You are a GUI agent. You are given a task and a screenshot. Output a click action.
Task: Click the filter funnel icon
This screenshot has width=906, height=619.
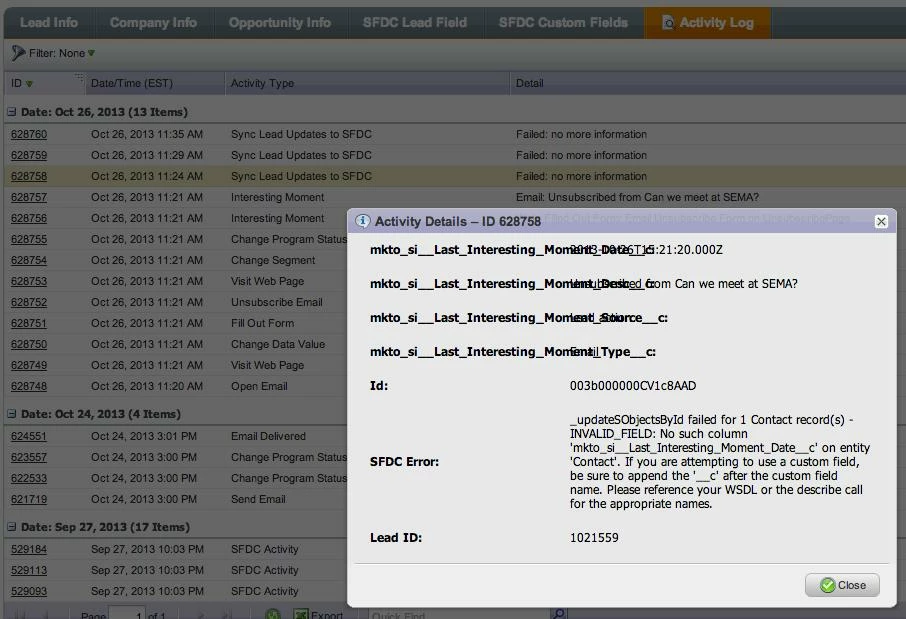coord(18,53)
